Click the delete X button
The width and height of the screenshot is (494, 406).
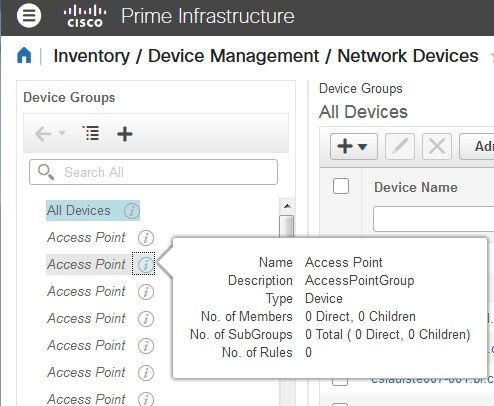[x=437, y=146]
